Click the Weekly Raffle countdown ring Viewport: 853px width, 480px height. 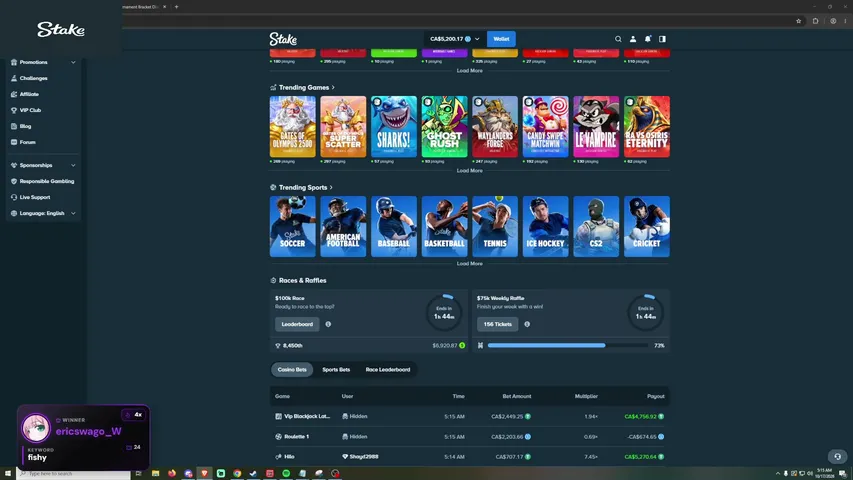646,313
